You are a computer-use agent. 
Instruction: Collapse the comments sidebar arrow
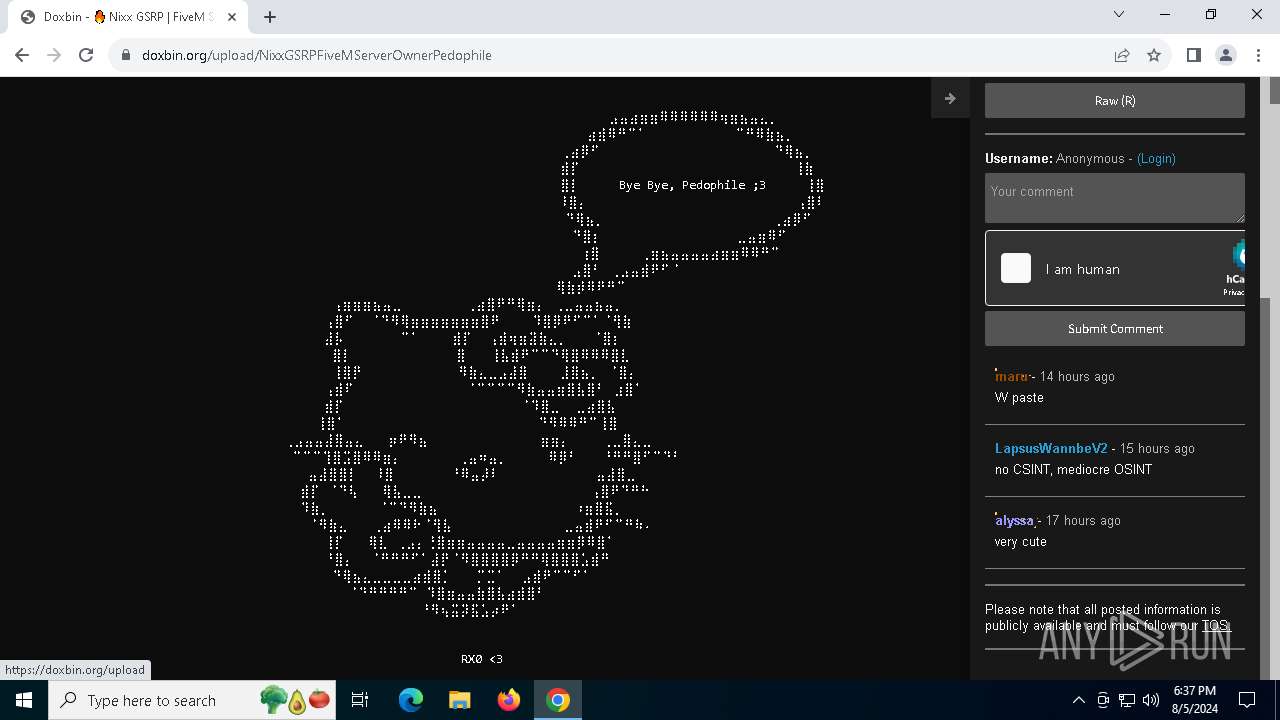point(950,98)
